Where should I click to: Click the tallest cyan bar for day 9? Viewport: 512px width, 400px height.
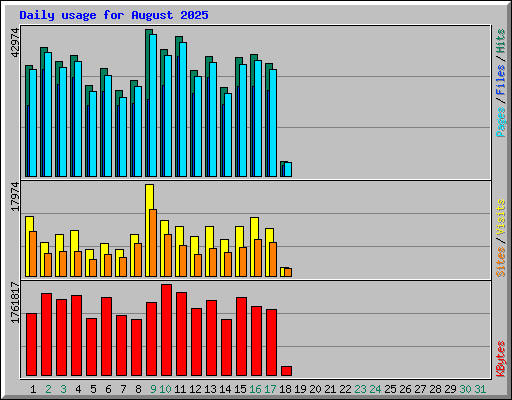(x=153, y=105)
